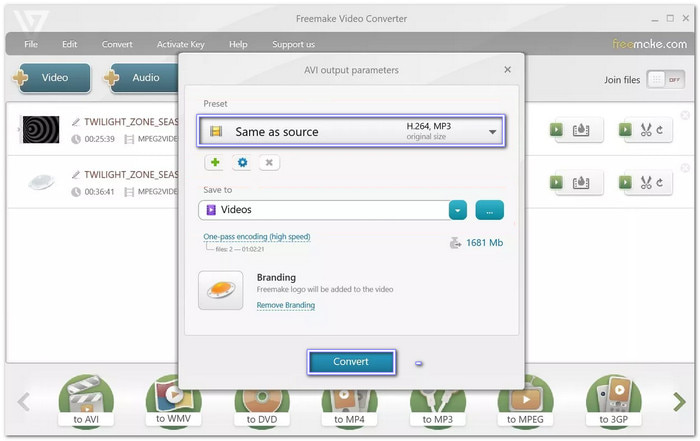Image resolution: width=700 pixels, height=441 pixels.
Task: Maximize the Freemake Video Converter window
Action: pyautogui.click(x=670, y=18)
